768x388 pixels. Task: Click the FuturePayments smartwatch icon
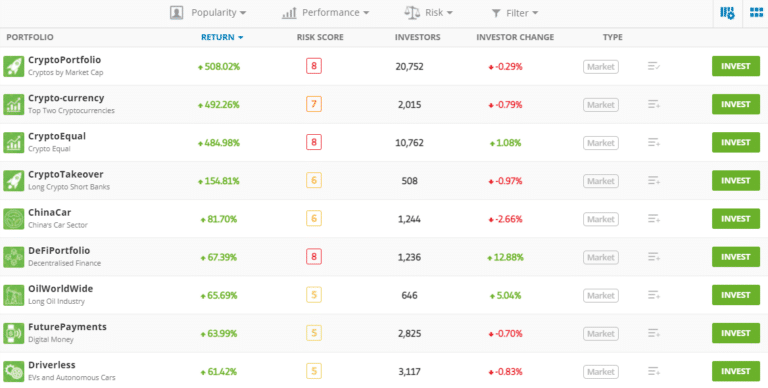click(14, 334)
